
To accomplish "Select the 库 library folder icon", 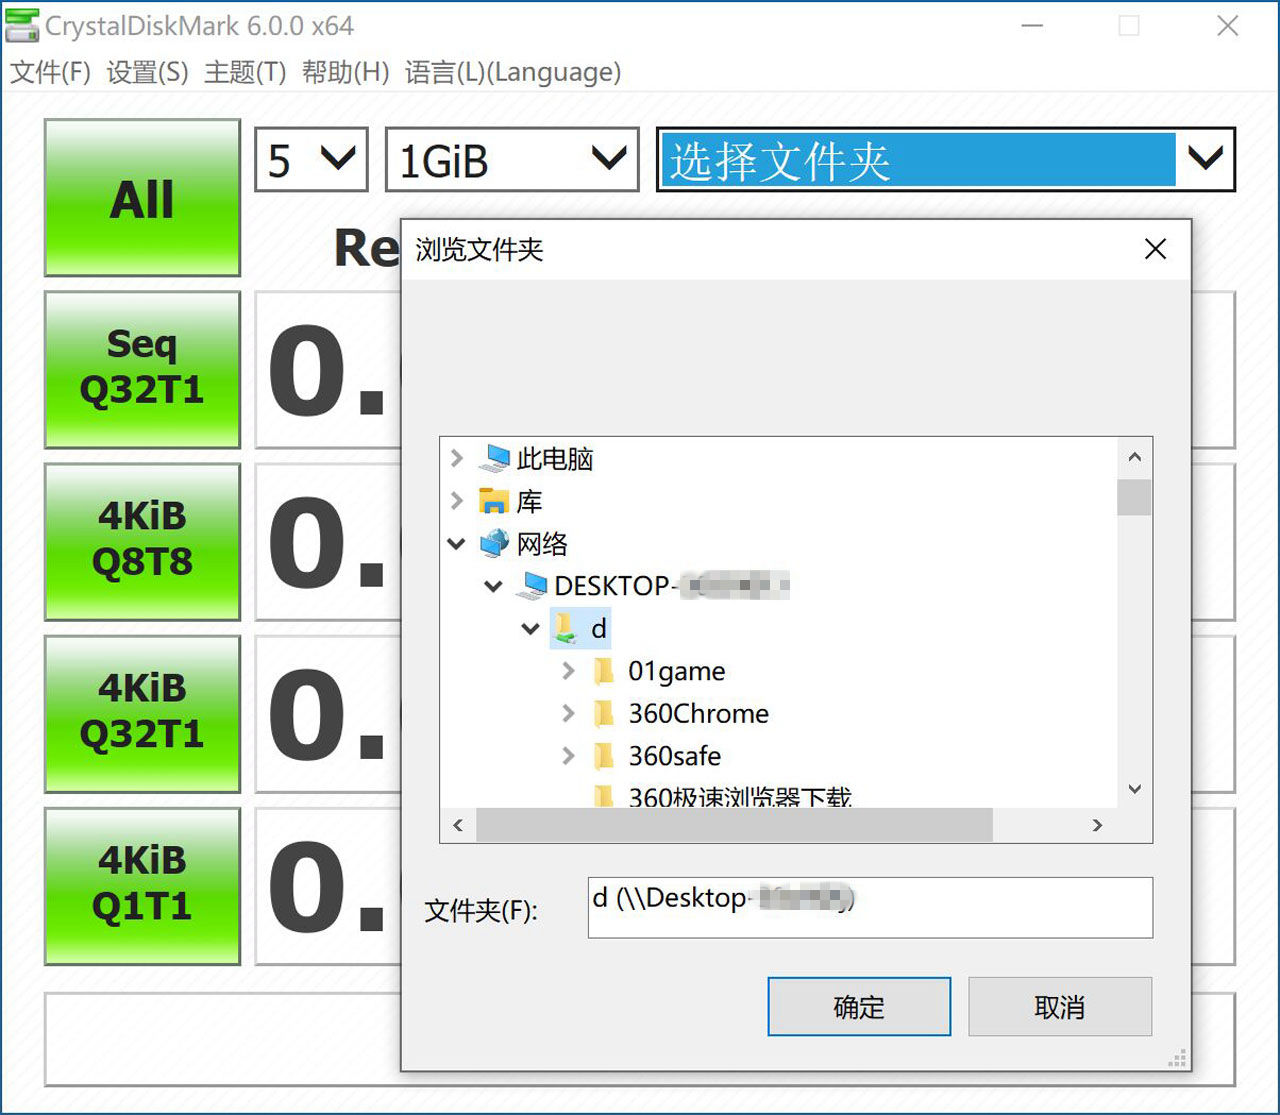I will click(494, 501).
